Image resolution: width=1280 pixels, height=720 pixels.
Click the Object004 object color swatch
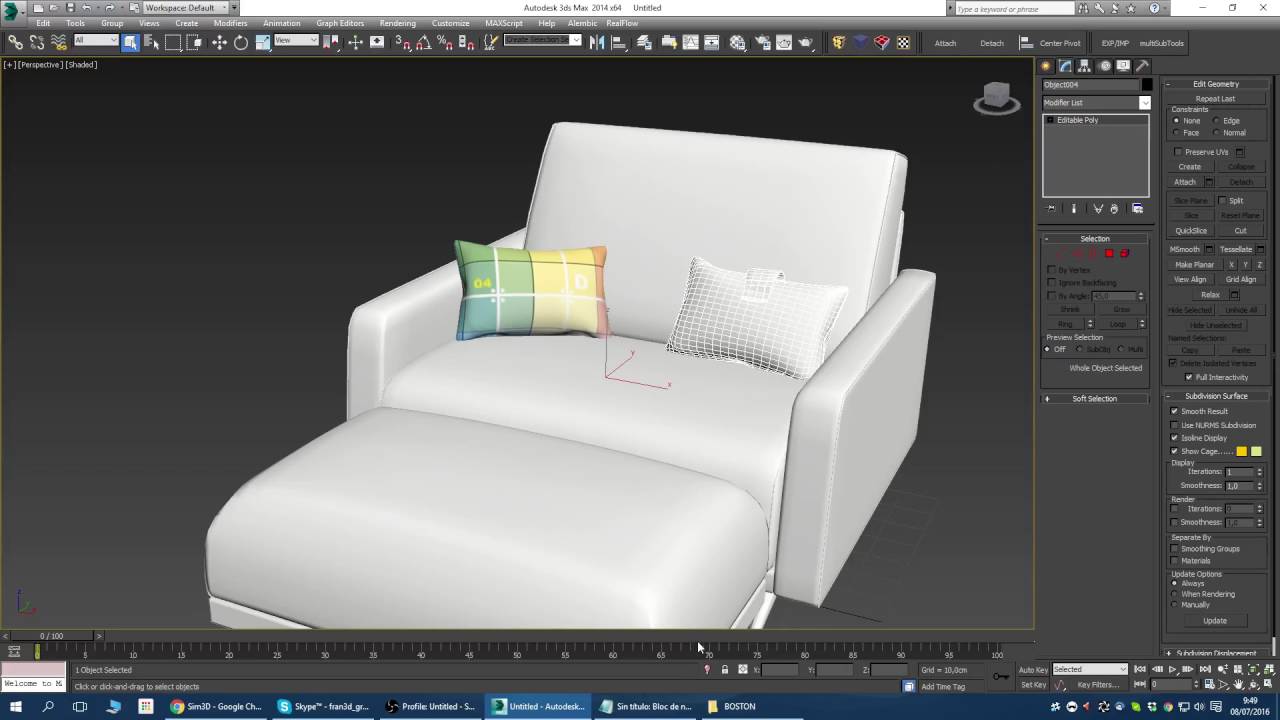(x=1147, y=85)
